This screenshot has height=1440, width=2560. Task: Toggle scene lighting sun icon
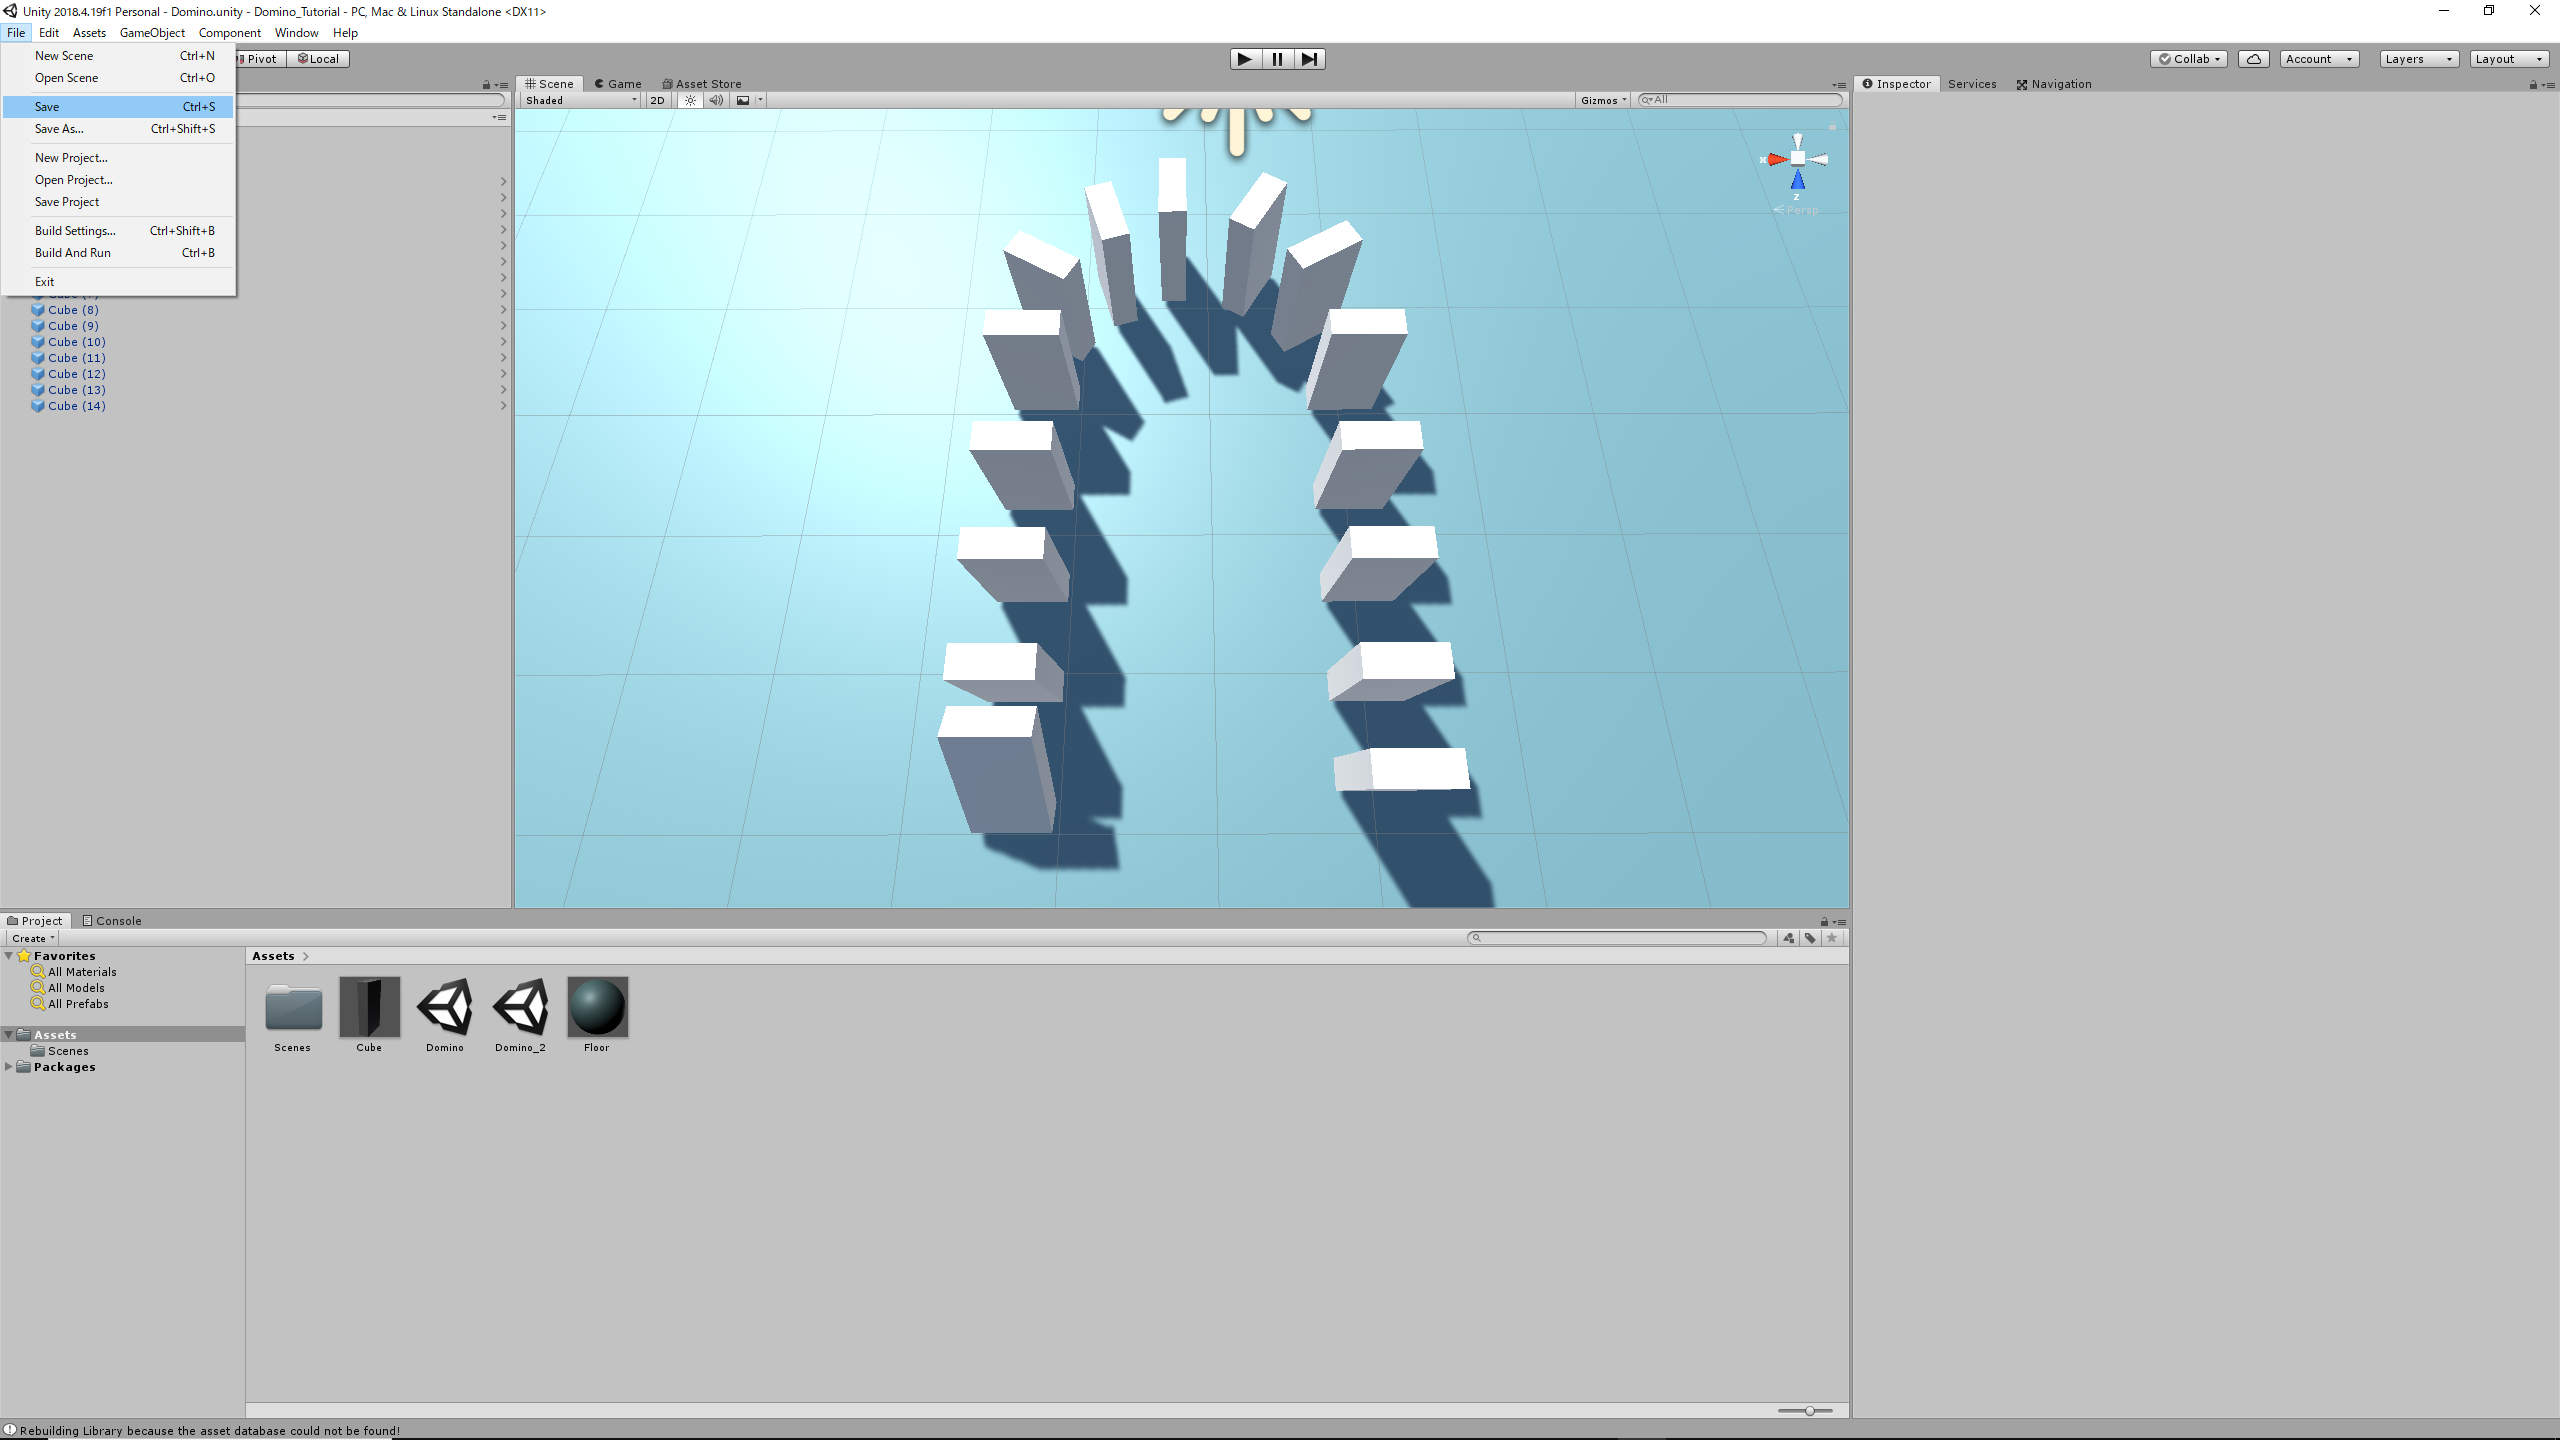[690, 100]
